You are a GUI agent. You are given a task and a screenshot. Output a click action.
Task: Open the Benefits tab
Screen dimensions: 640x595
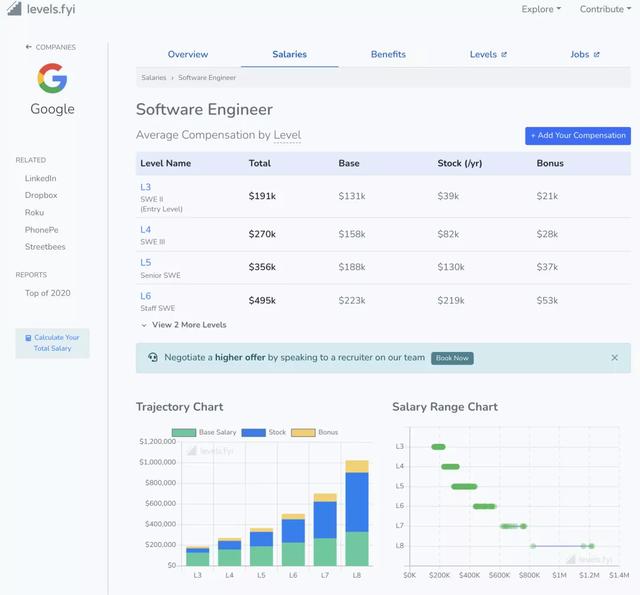click(x=388, y=54)
